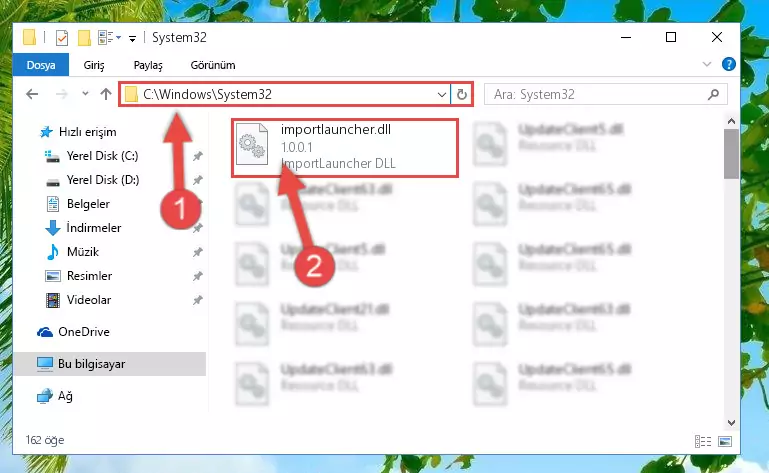769x473 pixels.
Task: Open Customize Quick Access Toolbar dropdown
Action: coord(132,39)
